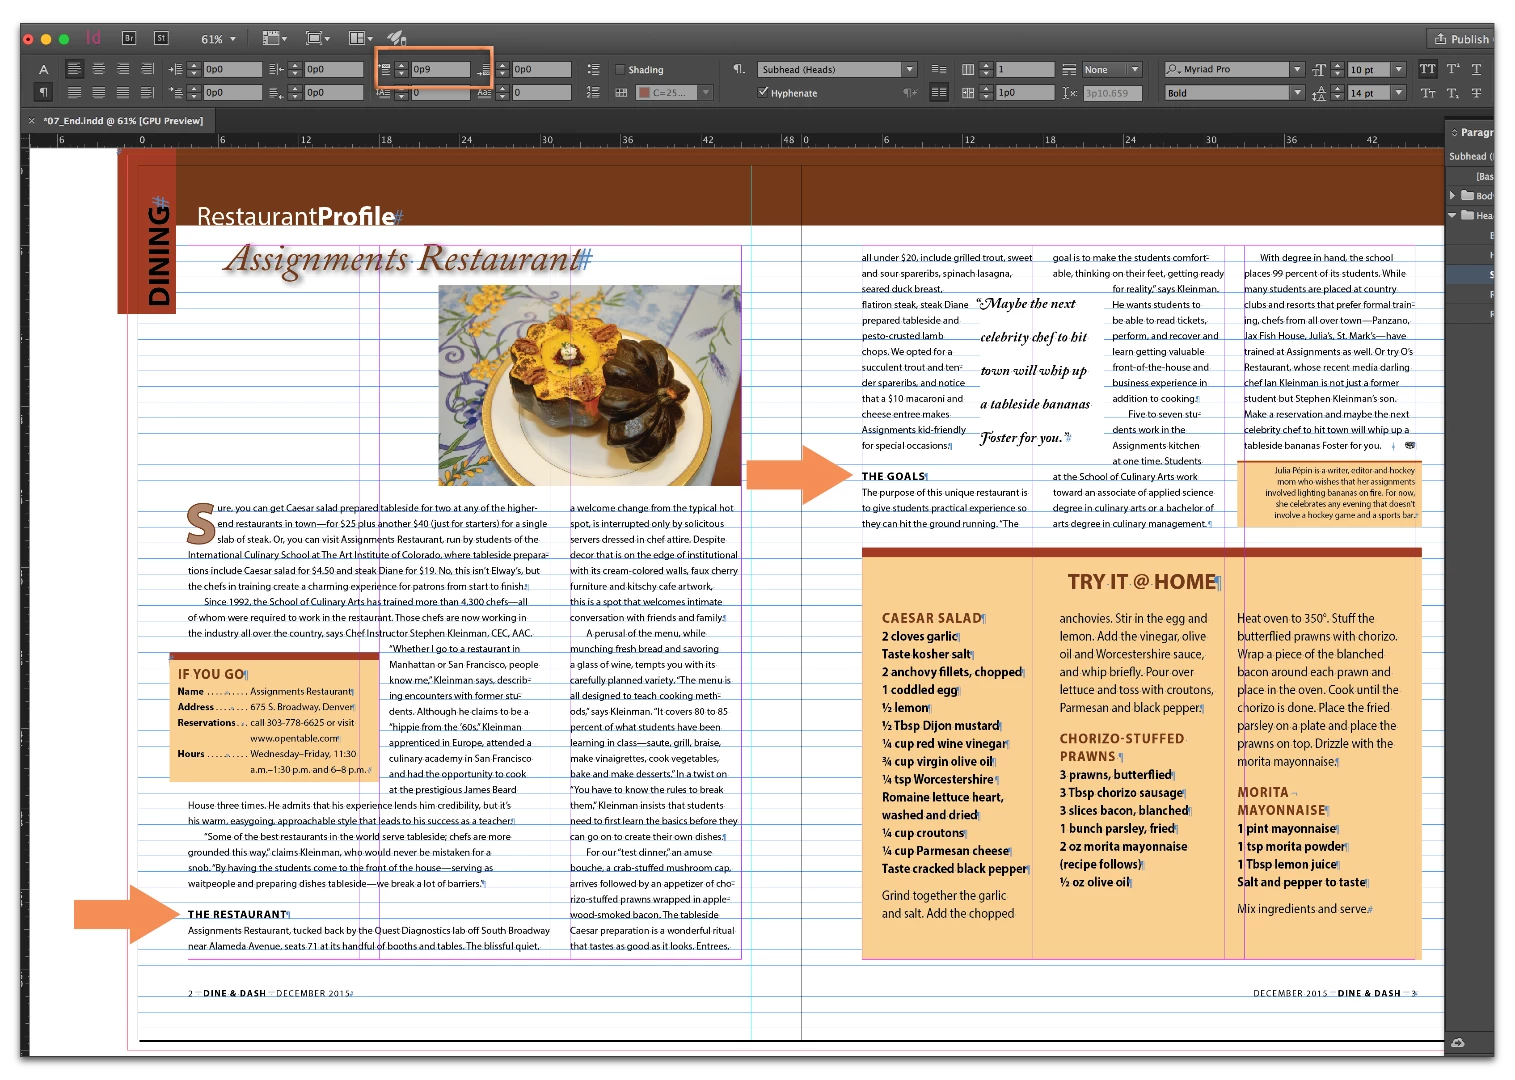The image size is (1515, 1080).
Task: Toggle Underline formatting
Action: tap(1476, 69)
